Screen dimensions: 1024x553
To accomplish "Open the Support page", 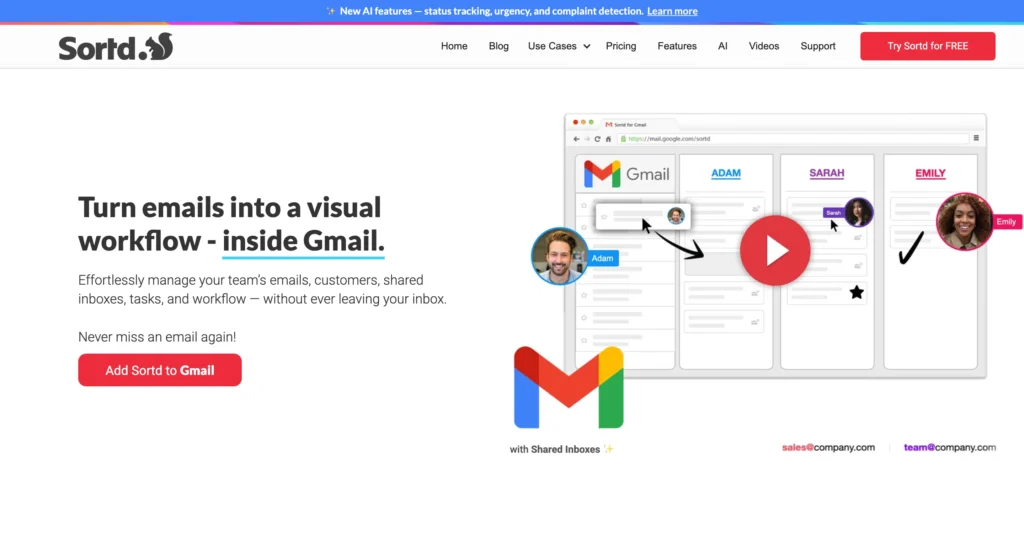I will click(818, 46).
